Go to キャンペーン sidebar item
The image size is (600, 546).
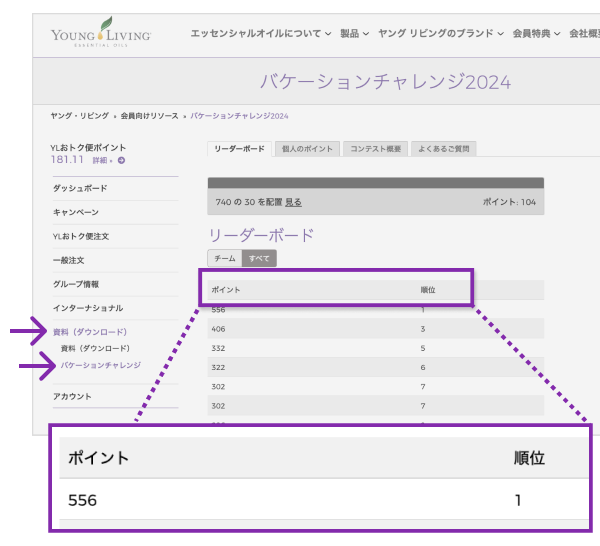pos(76,212)
